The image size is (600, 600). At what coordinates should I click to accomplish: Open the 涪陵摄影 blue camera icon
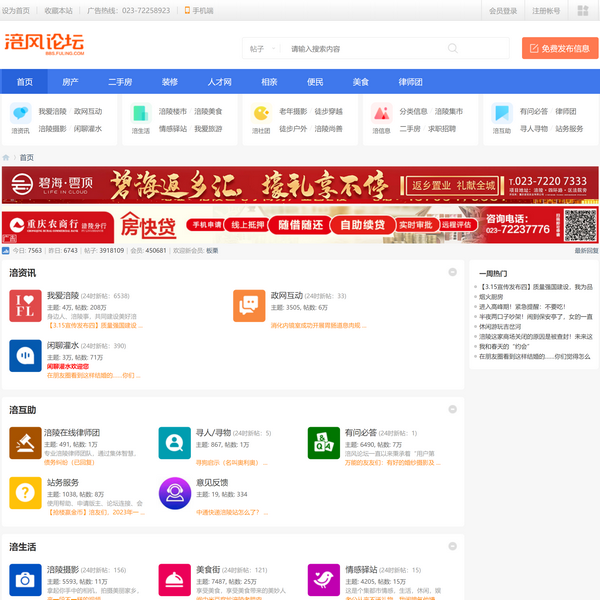[25, 580]
